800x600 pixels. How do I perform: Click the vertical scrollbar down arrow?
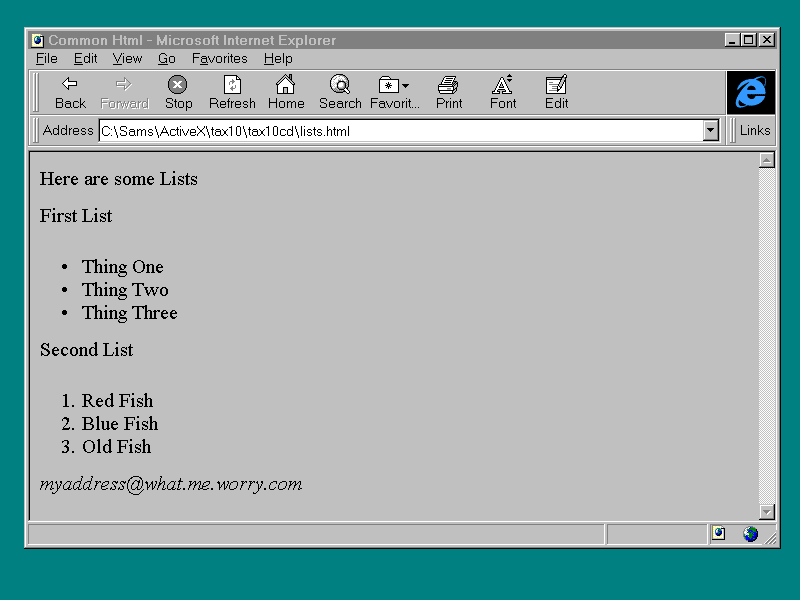click(767, 512)
